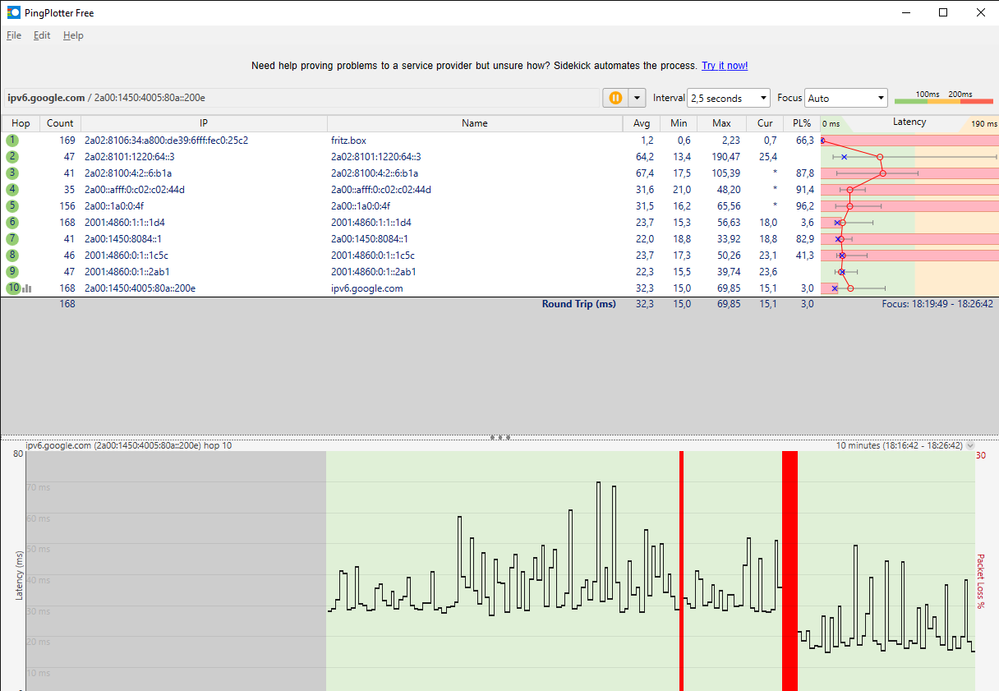Click the hop 4 green circle icon
Image resolution: width=999 pixels, height=691 pixels.
pyautogui.click(x=13, y=190)
